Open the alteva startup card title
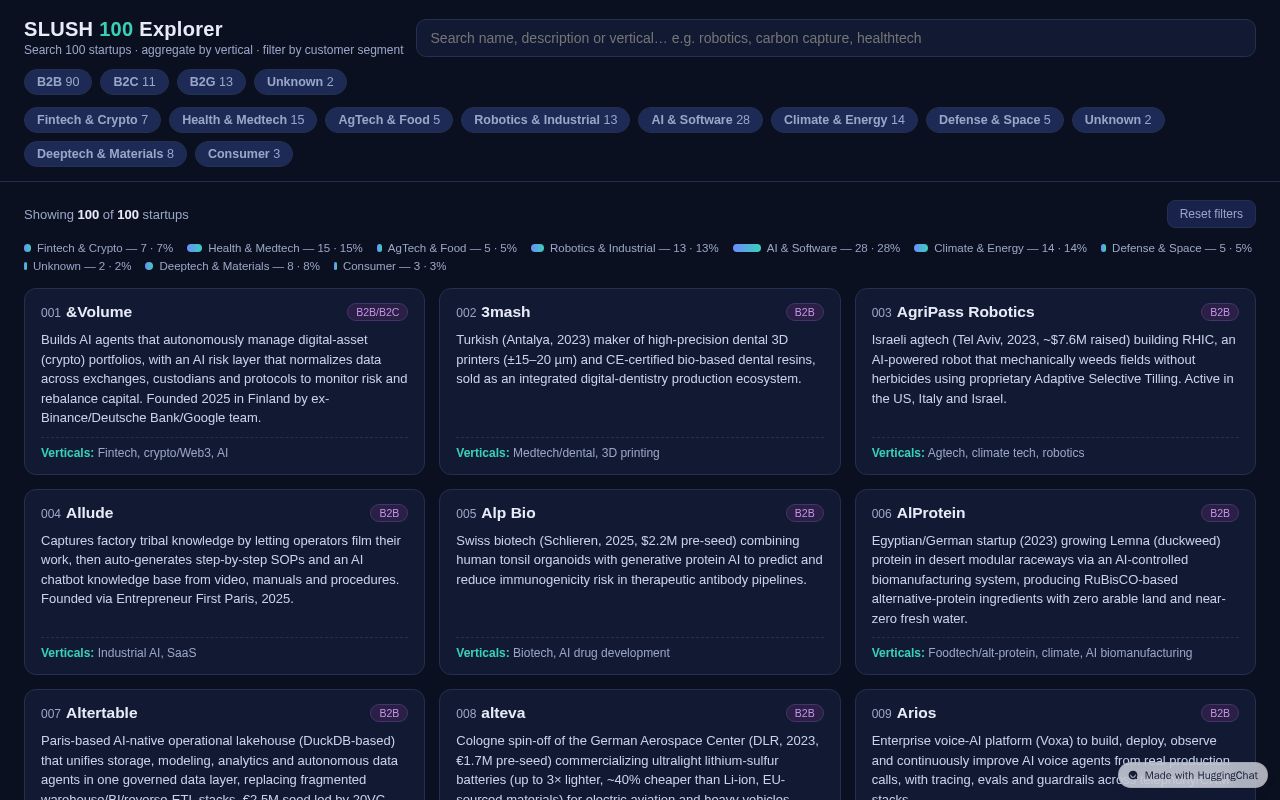Image resolution: width=1280 pixels, height=800 pixels. (503, 713)
